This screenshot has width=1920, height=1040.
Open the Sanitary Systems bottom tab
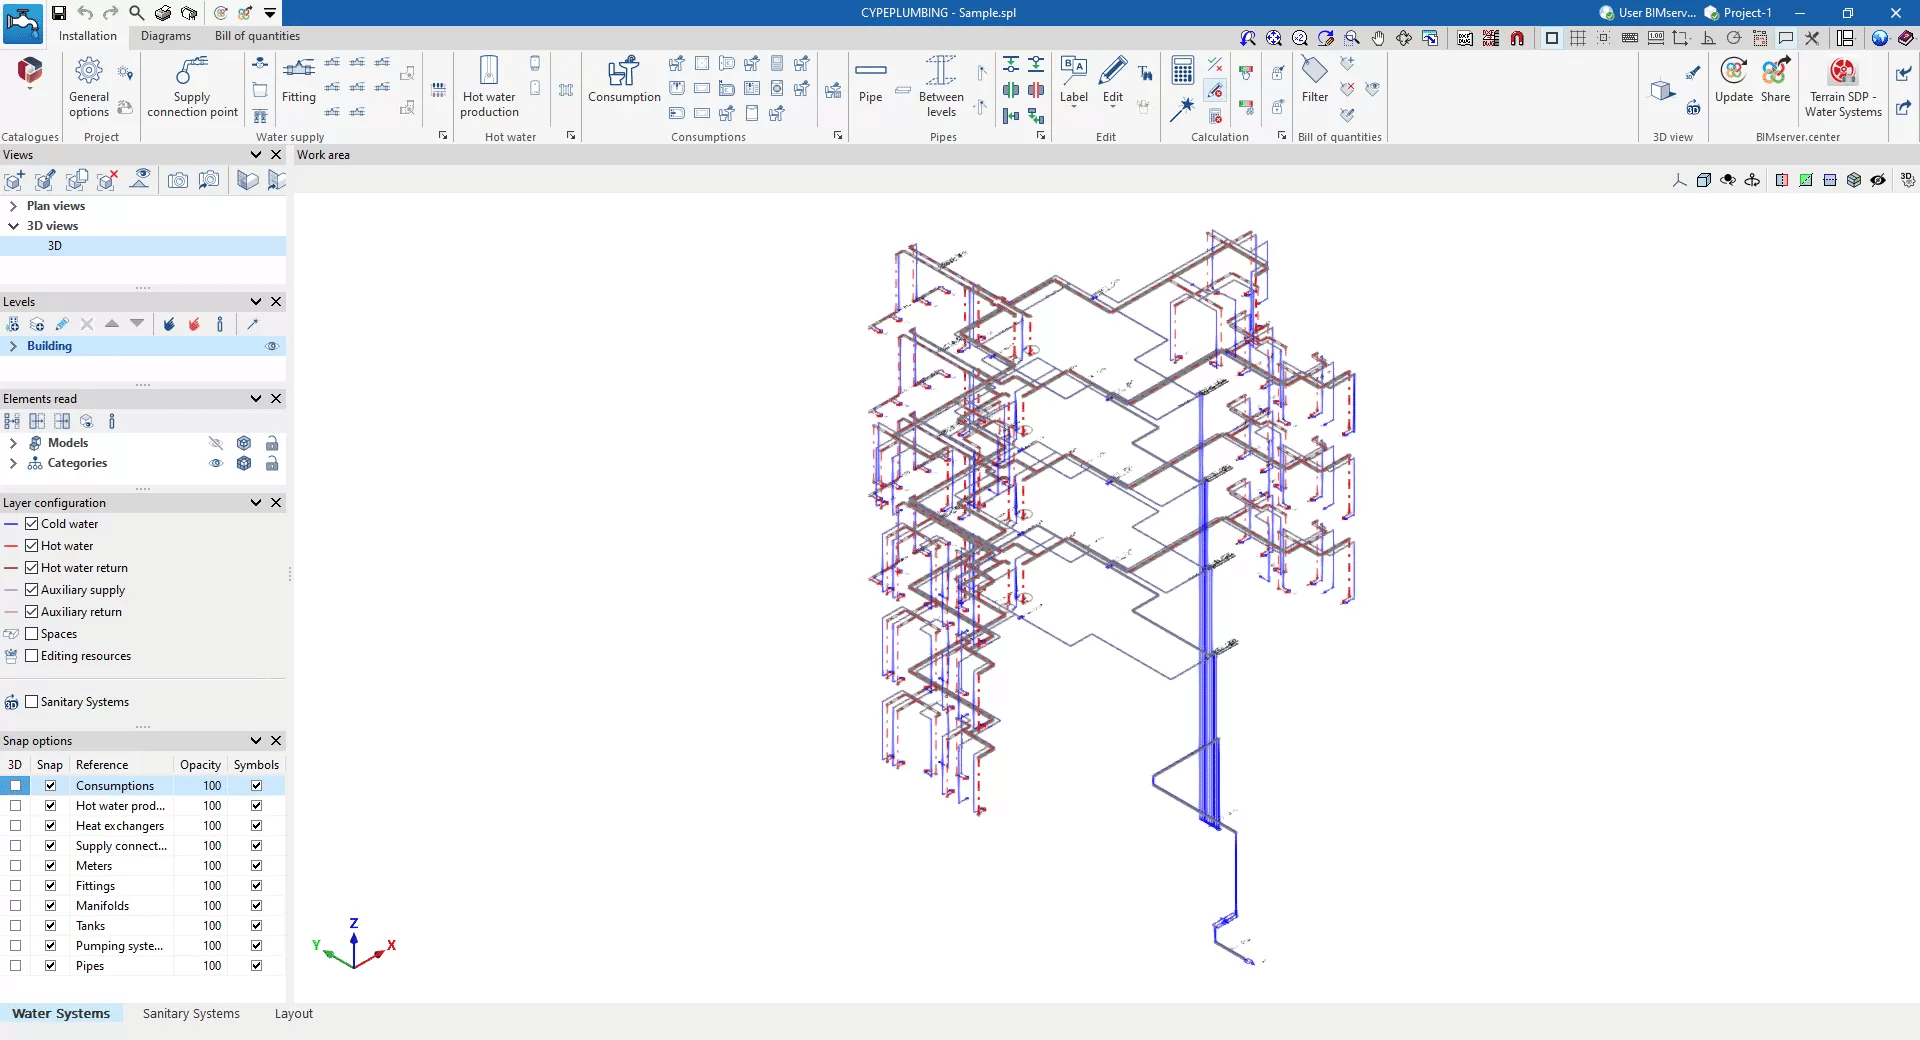[191, 1013]
